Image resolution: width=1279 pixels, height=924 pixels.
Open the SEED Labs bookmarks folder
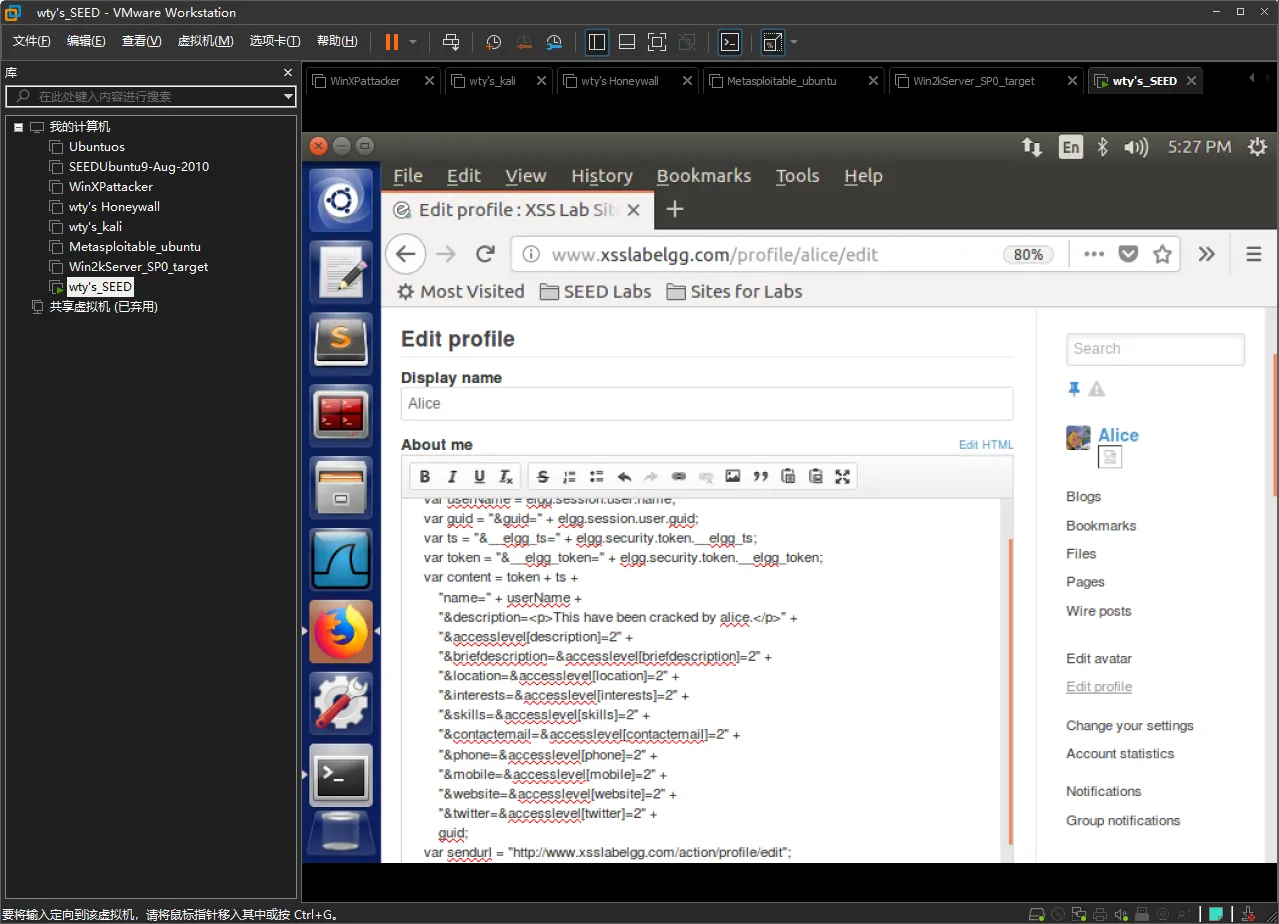pyautogui.click(x=595, y=292)
